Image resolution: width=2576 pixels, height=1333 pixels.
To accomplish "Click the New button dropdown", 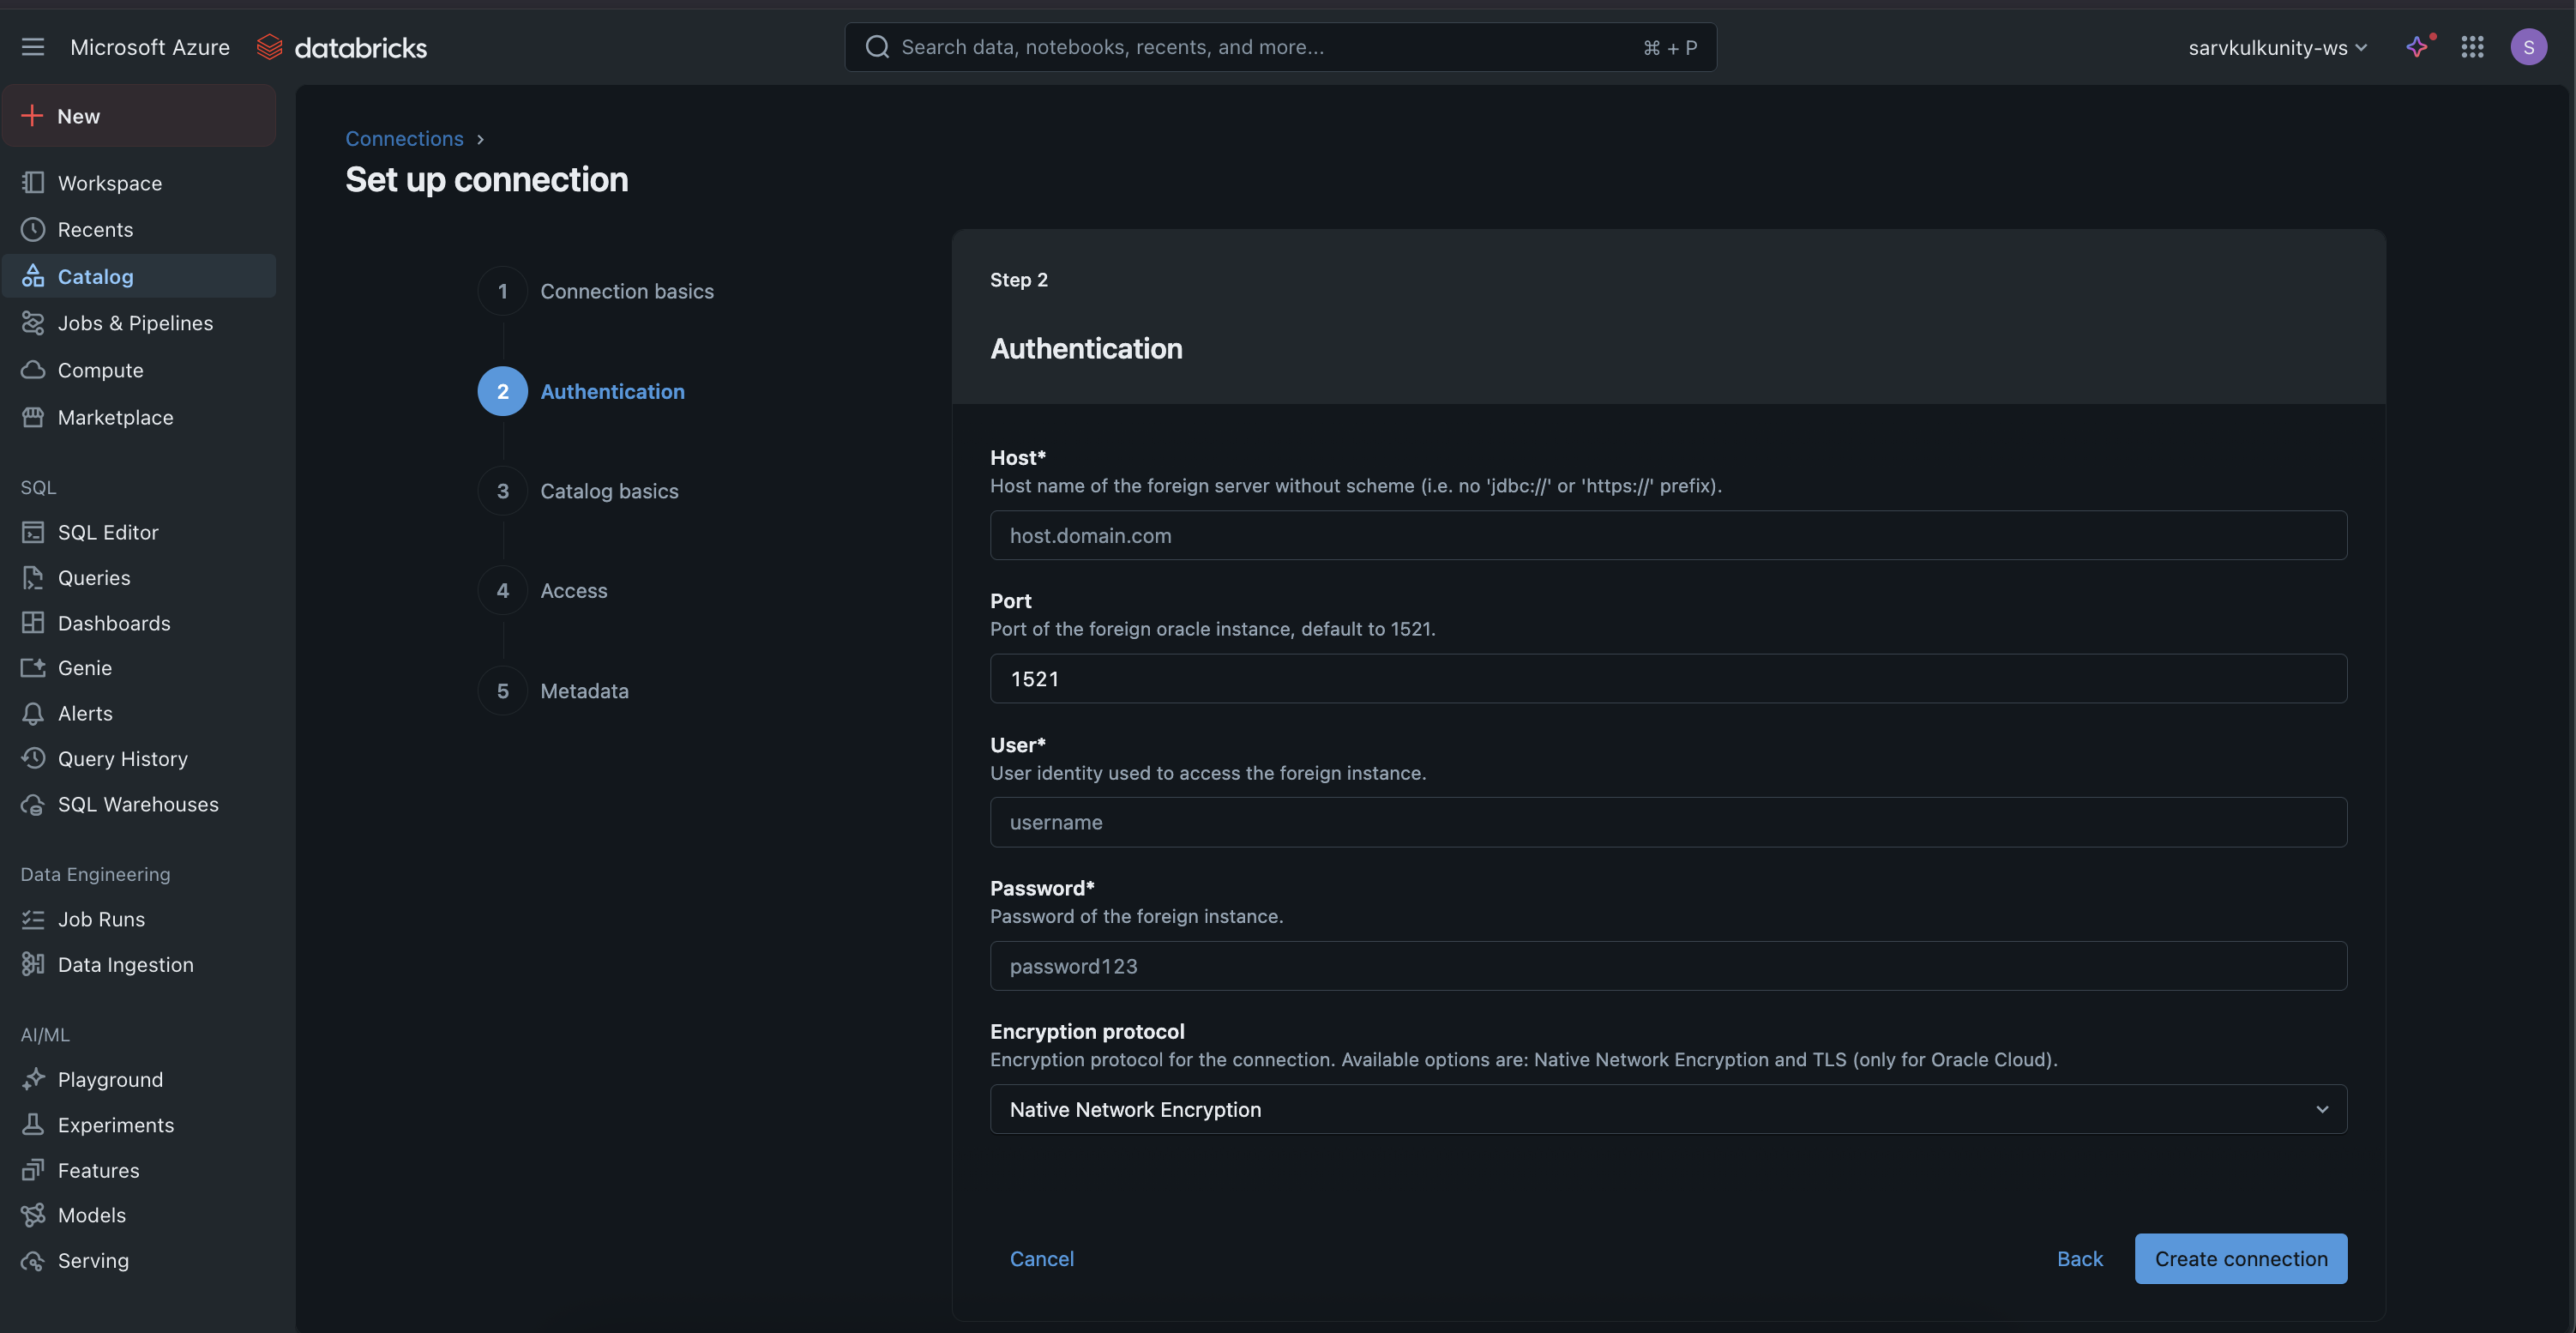I will coord(139,116).
